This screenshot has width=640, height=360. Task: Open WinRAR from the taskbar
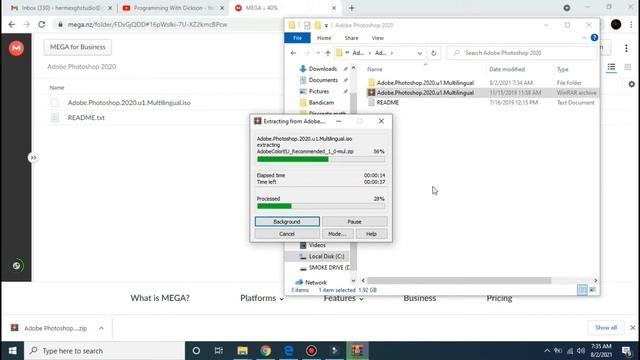(357, 351)
